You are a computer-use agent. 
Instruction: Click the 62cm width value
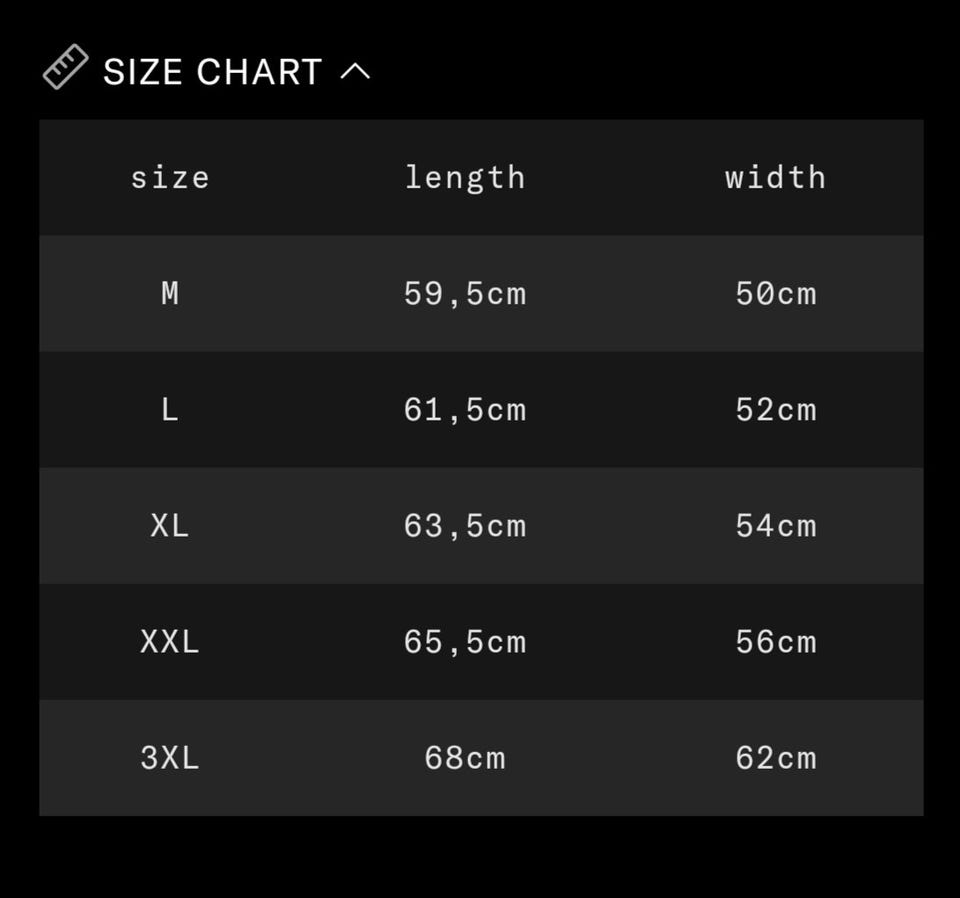click(776, 758)
